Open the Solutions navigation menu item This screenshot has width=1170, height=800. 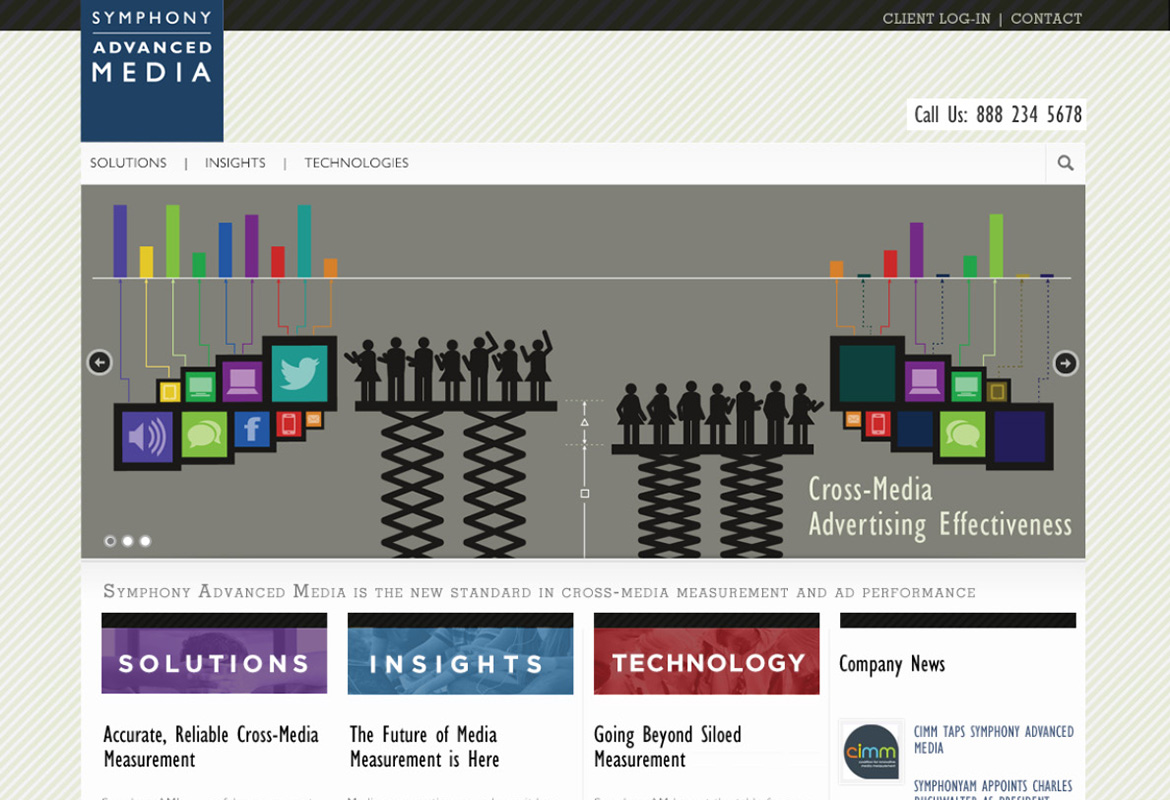[x=128, y=163]
